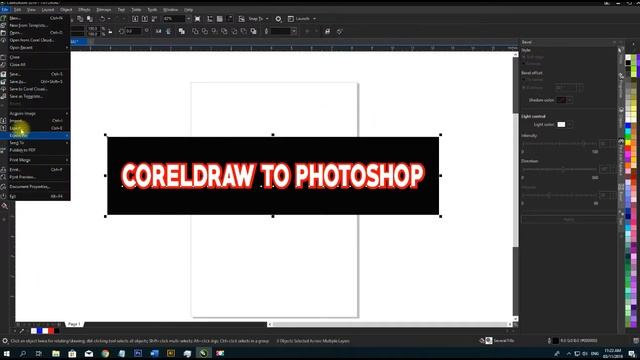The width and height of the screenshot is (640, 360).
Task: Click the Altitude slider in the Bevel docker
Action: (x=559, y=195)
